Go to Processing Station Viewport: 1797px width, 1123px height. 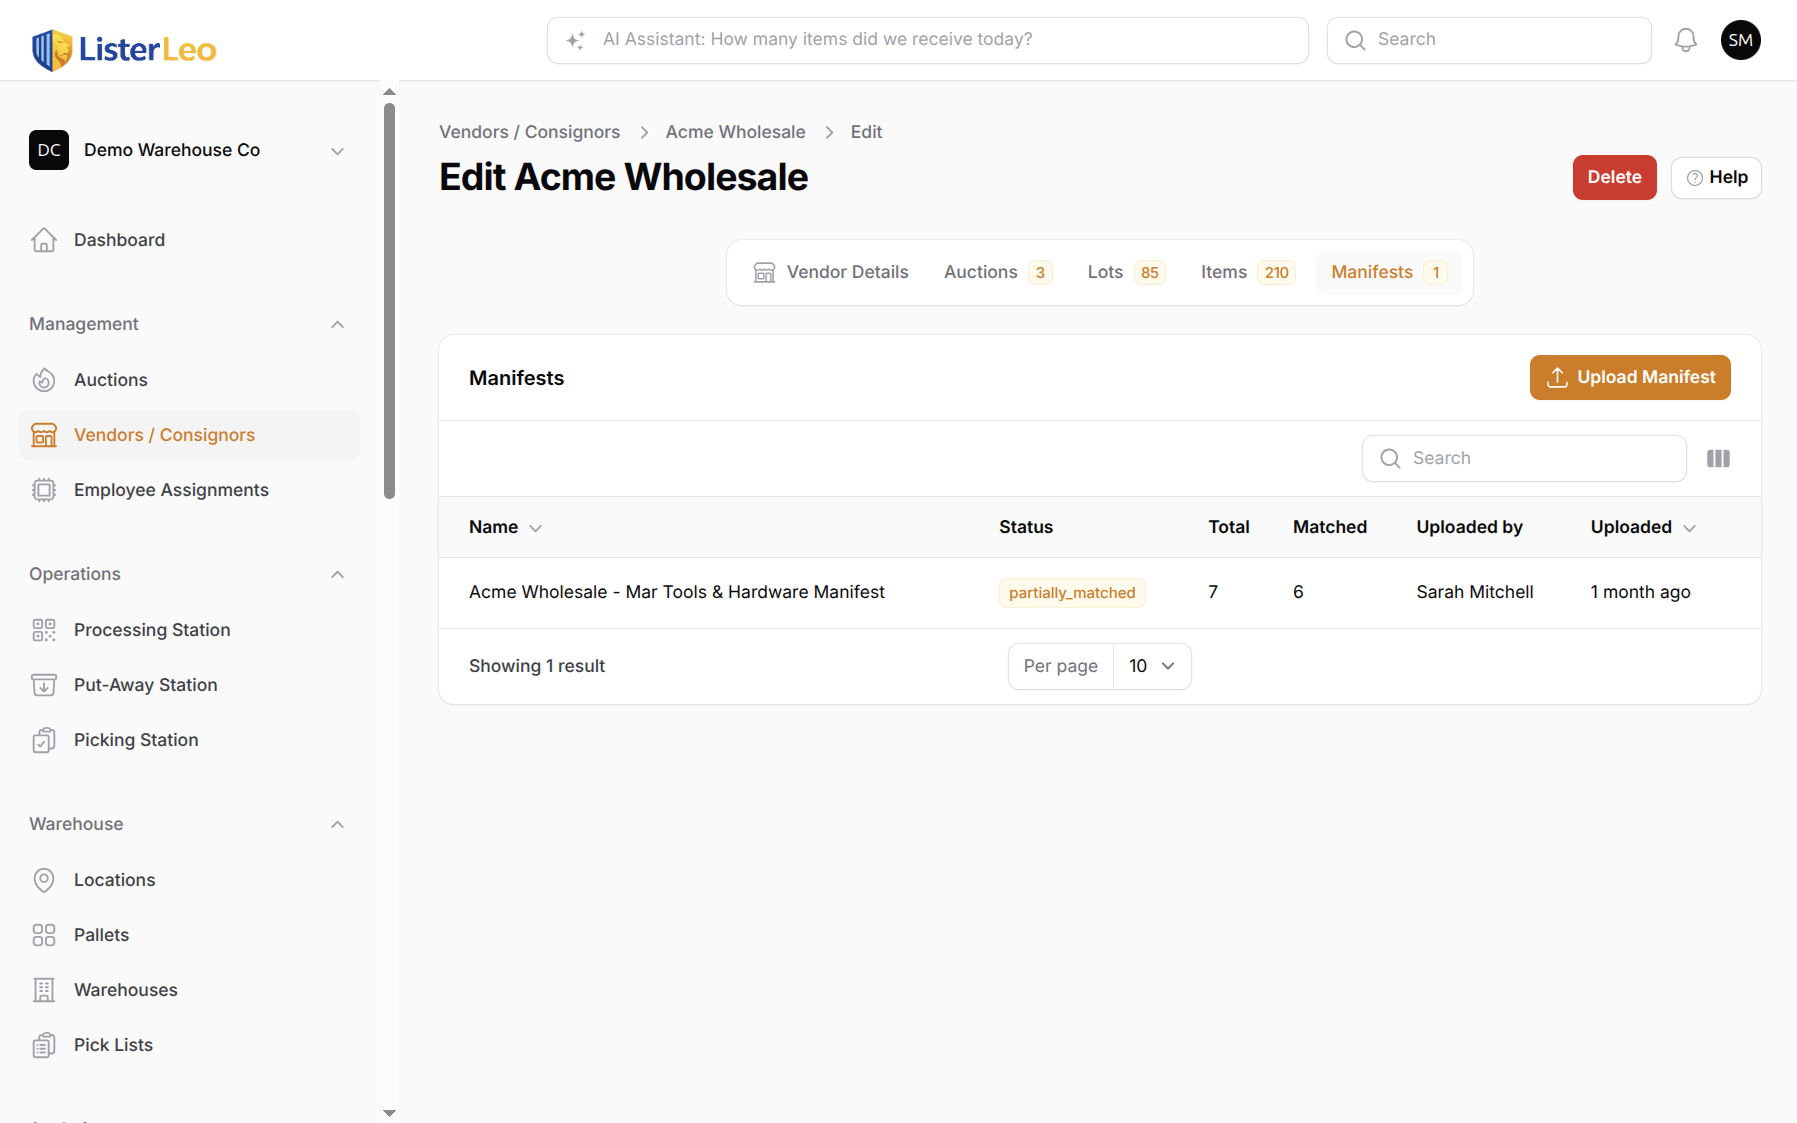[189, 630]
